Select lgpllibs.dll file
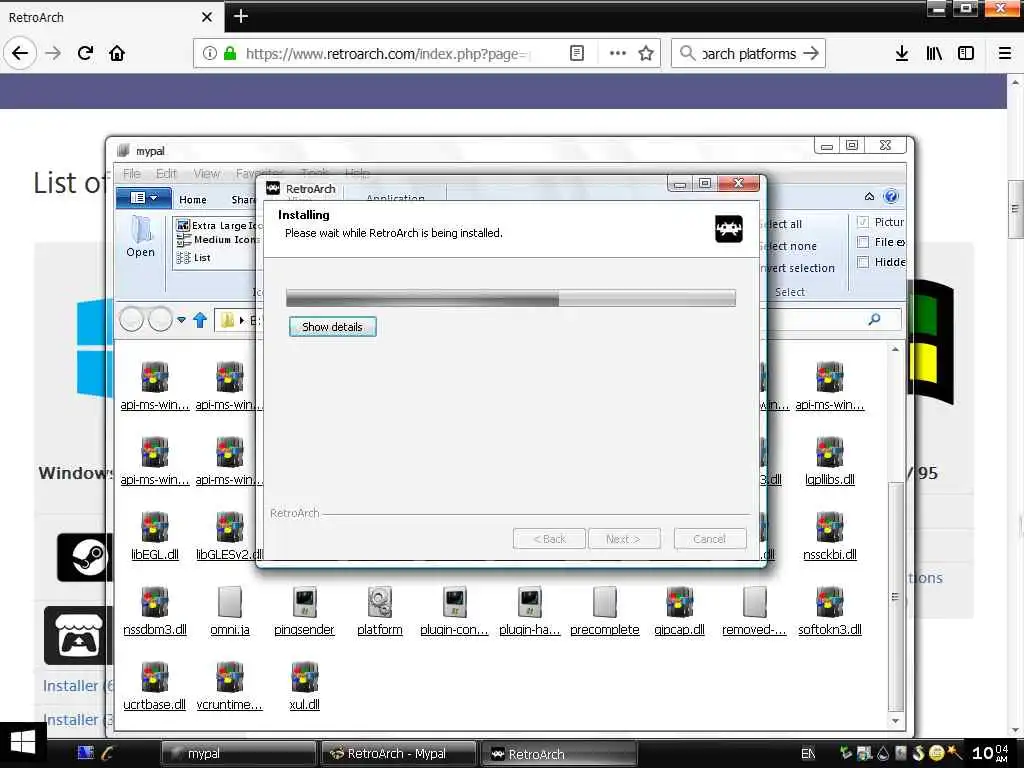The width and height of the screenshot is (1024, 768). click(x=830, y=462)
